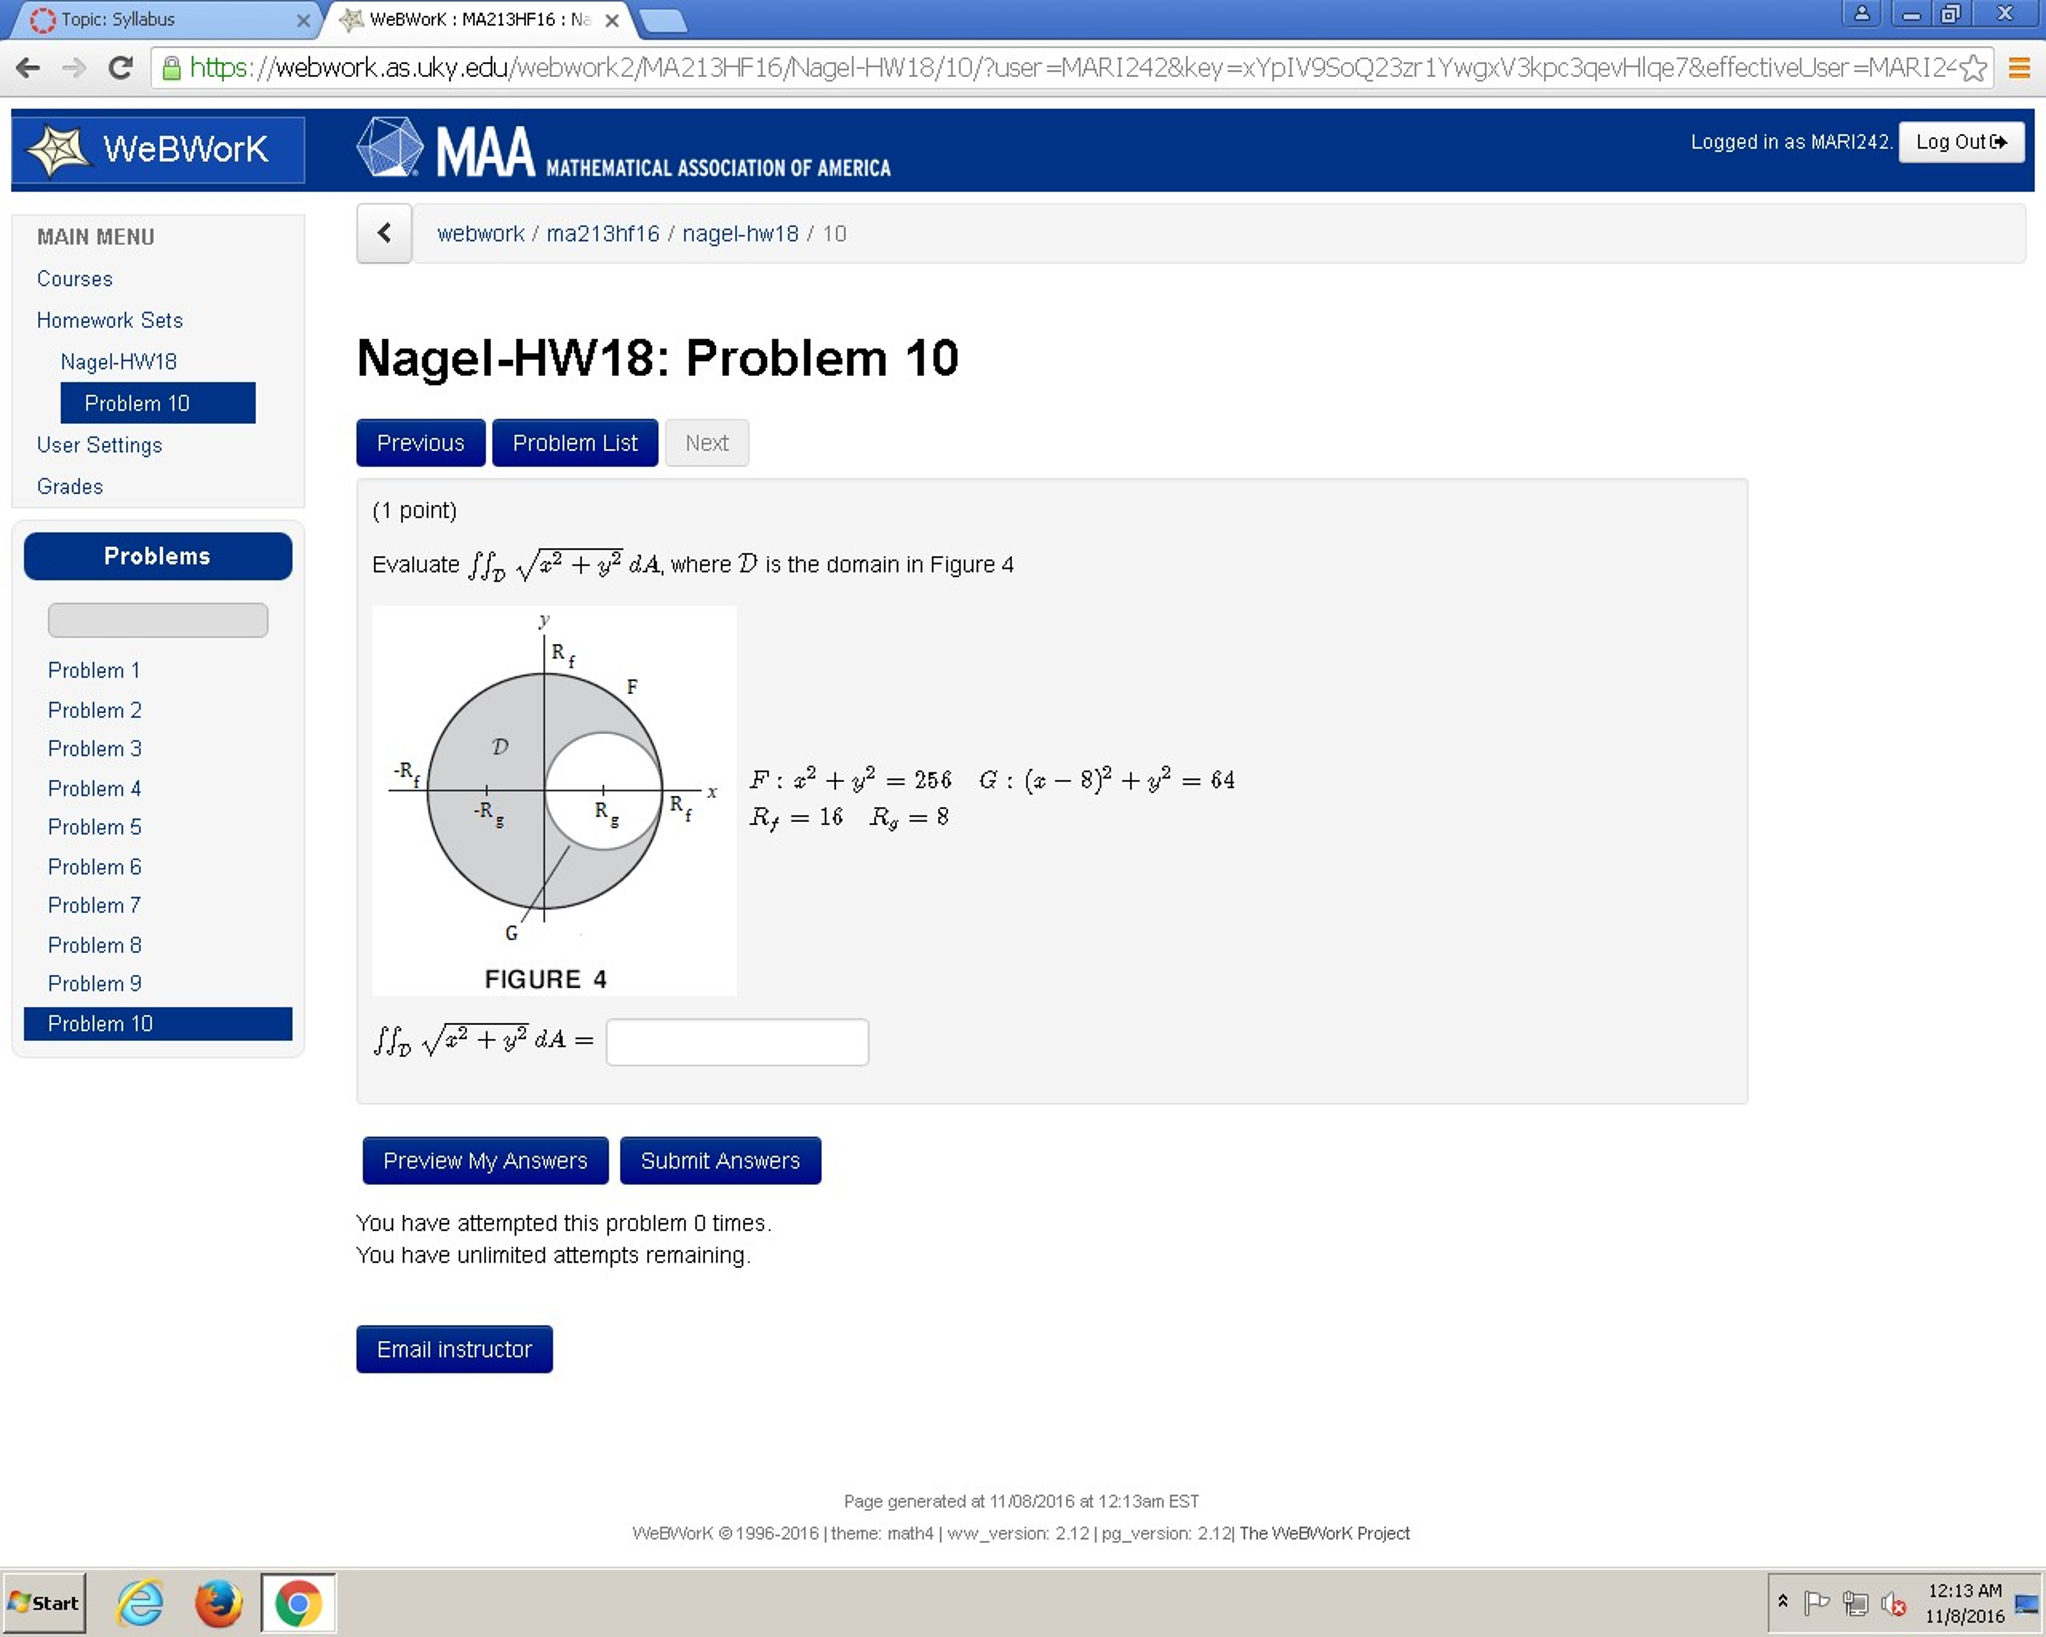This screenshot has width=2046, height=1637.
Task: Go back using browser back arrow
Action: click(x=28, y=68)
